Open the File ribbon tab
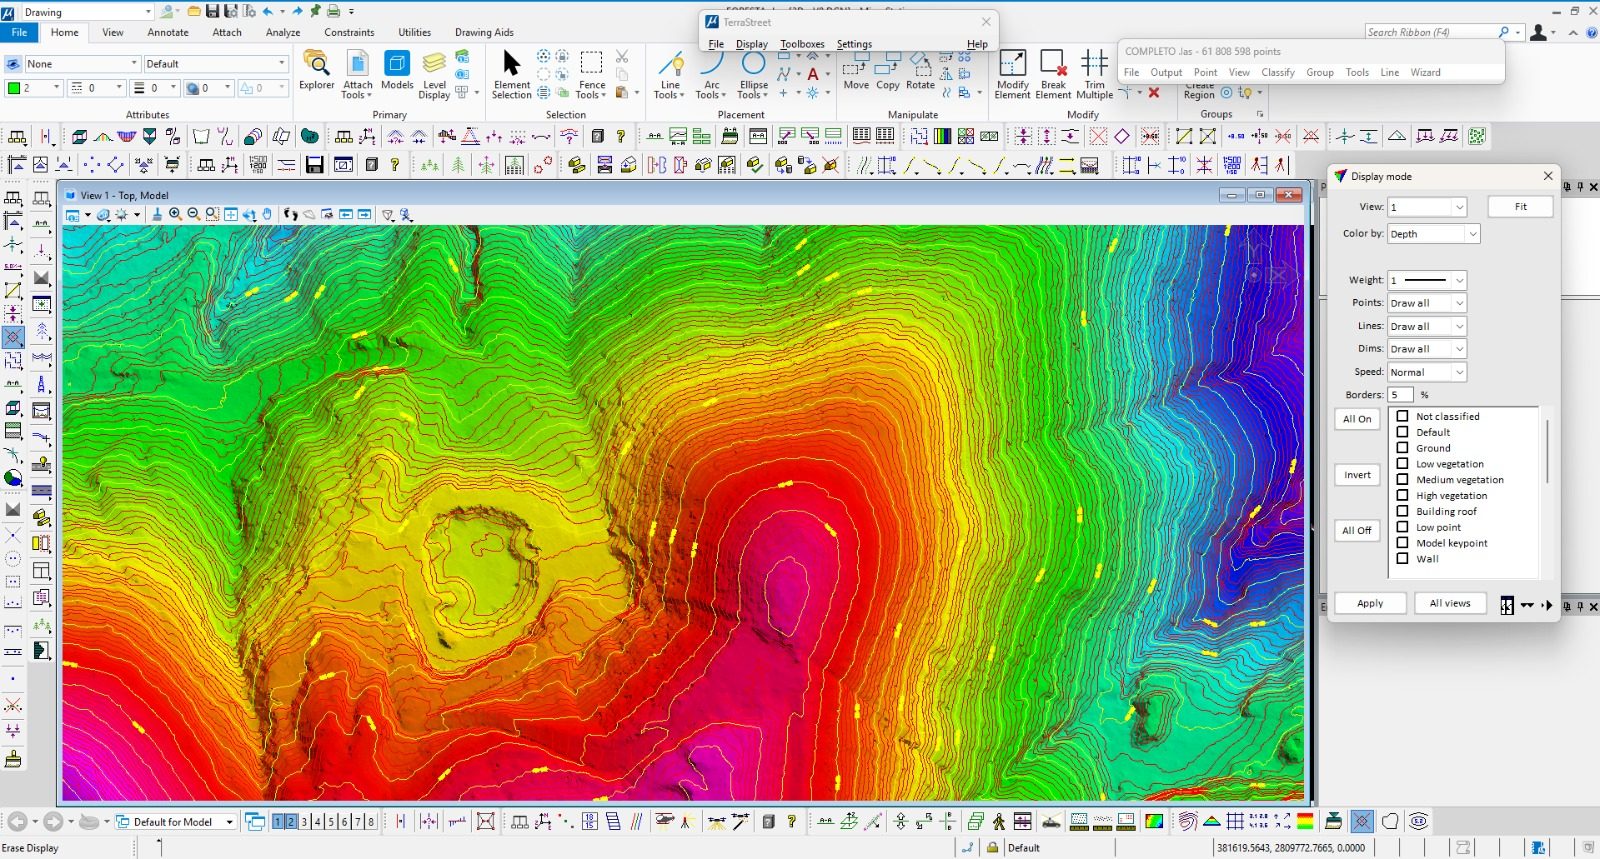 tap(19, 32)
